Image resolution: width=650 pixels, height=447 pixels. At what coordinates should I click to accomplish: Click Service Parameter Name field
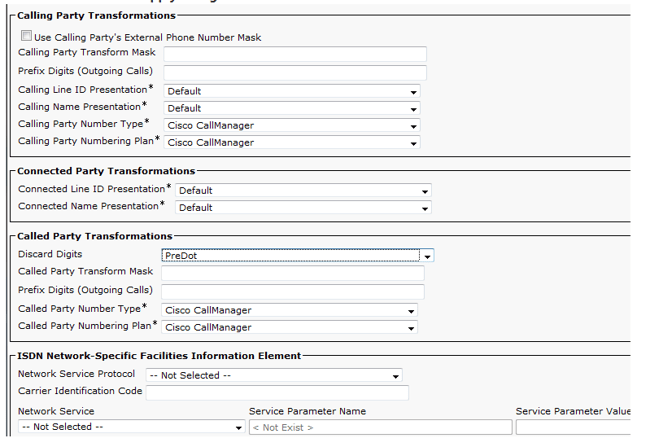point(381,427)
